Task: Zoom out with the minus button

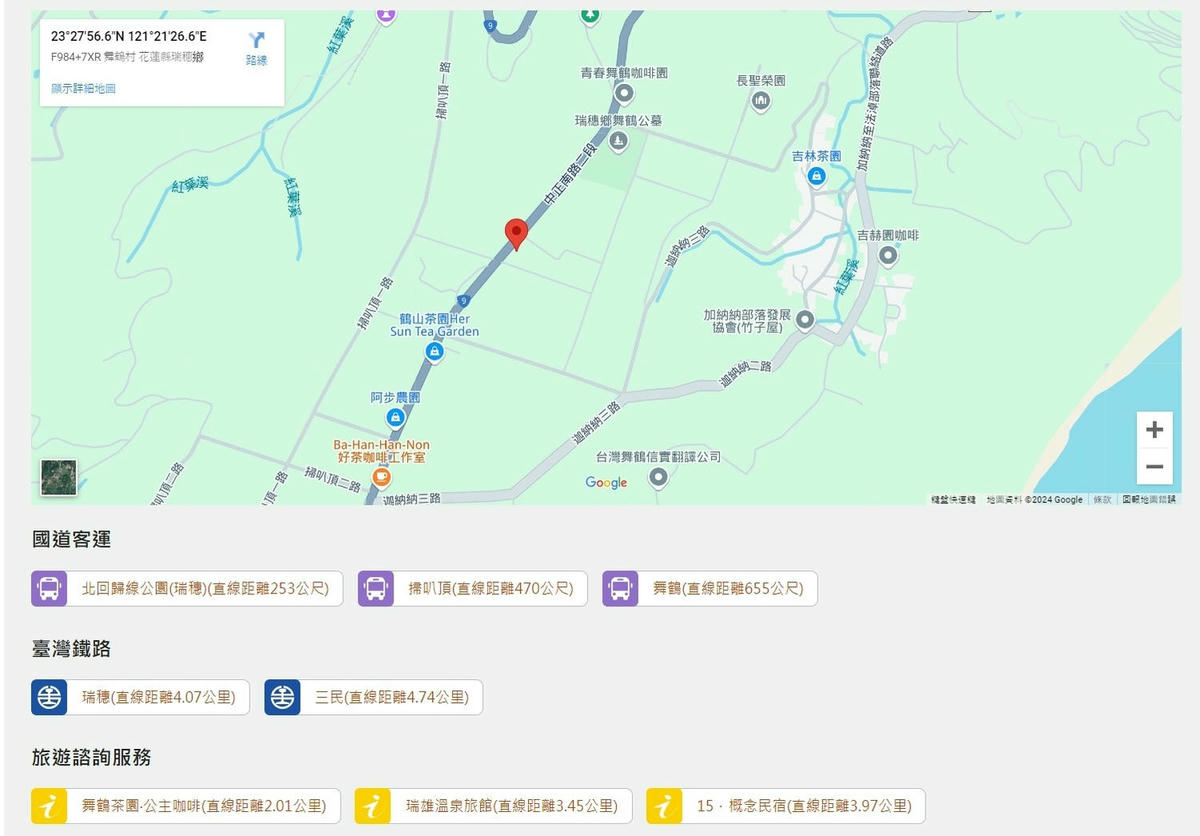Action: (1154, 467)
